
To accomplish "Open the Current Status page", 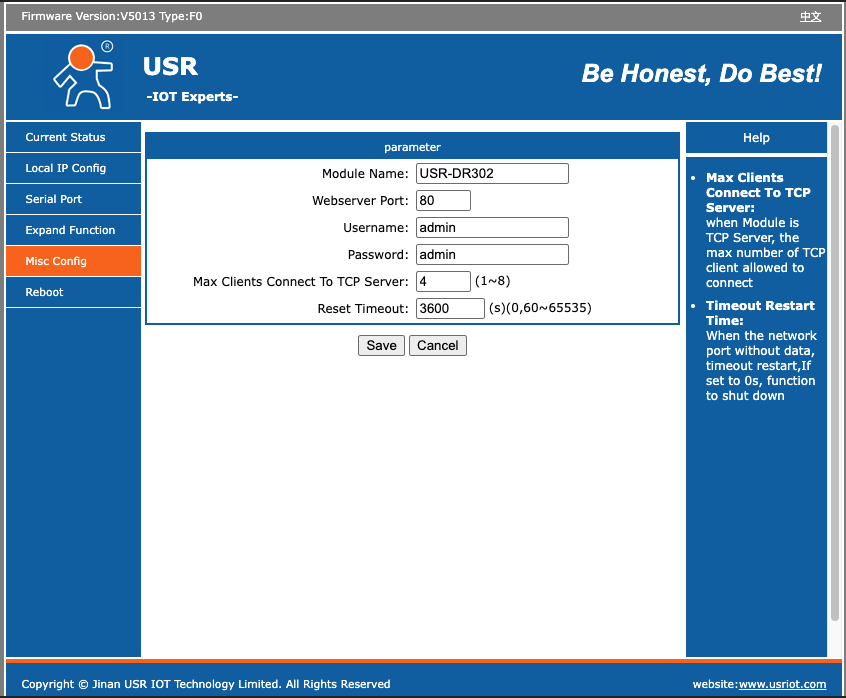I will pyautogui.click(x=73, y=137).
